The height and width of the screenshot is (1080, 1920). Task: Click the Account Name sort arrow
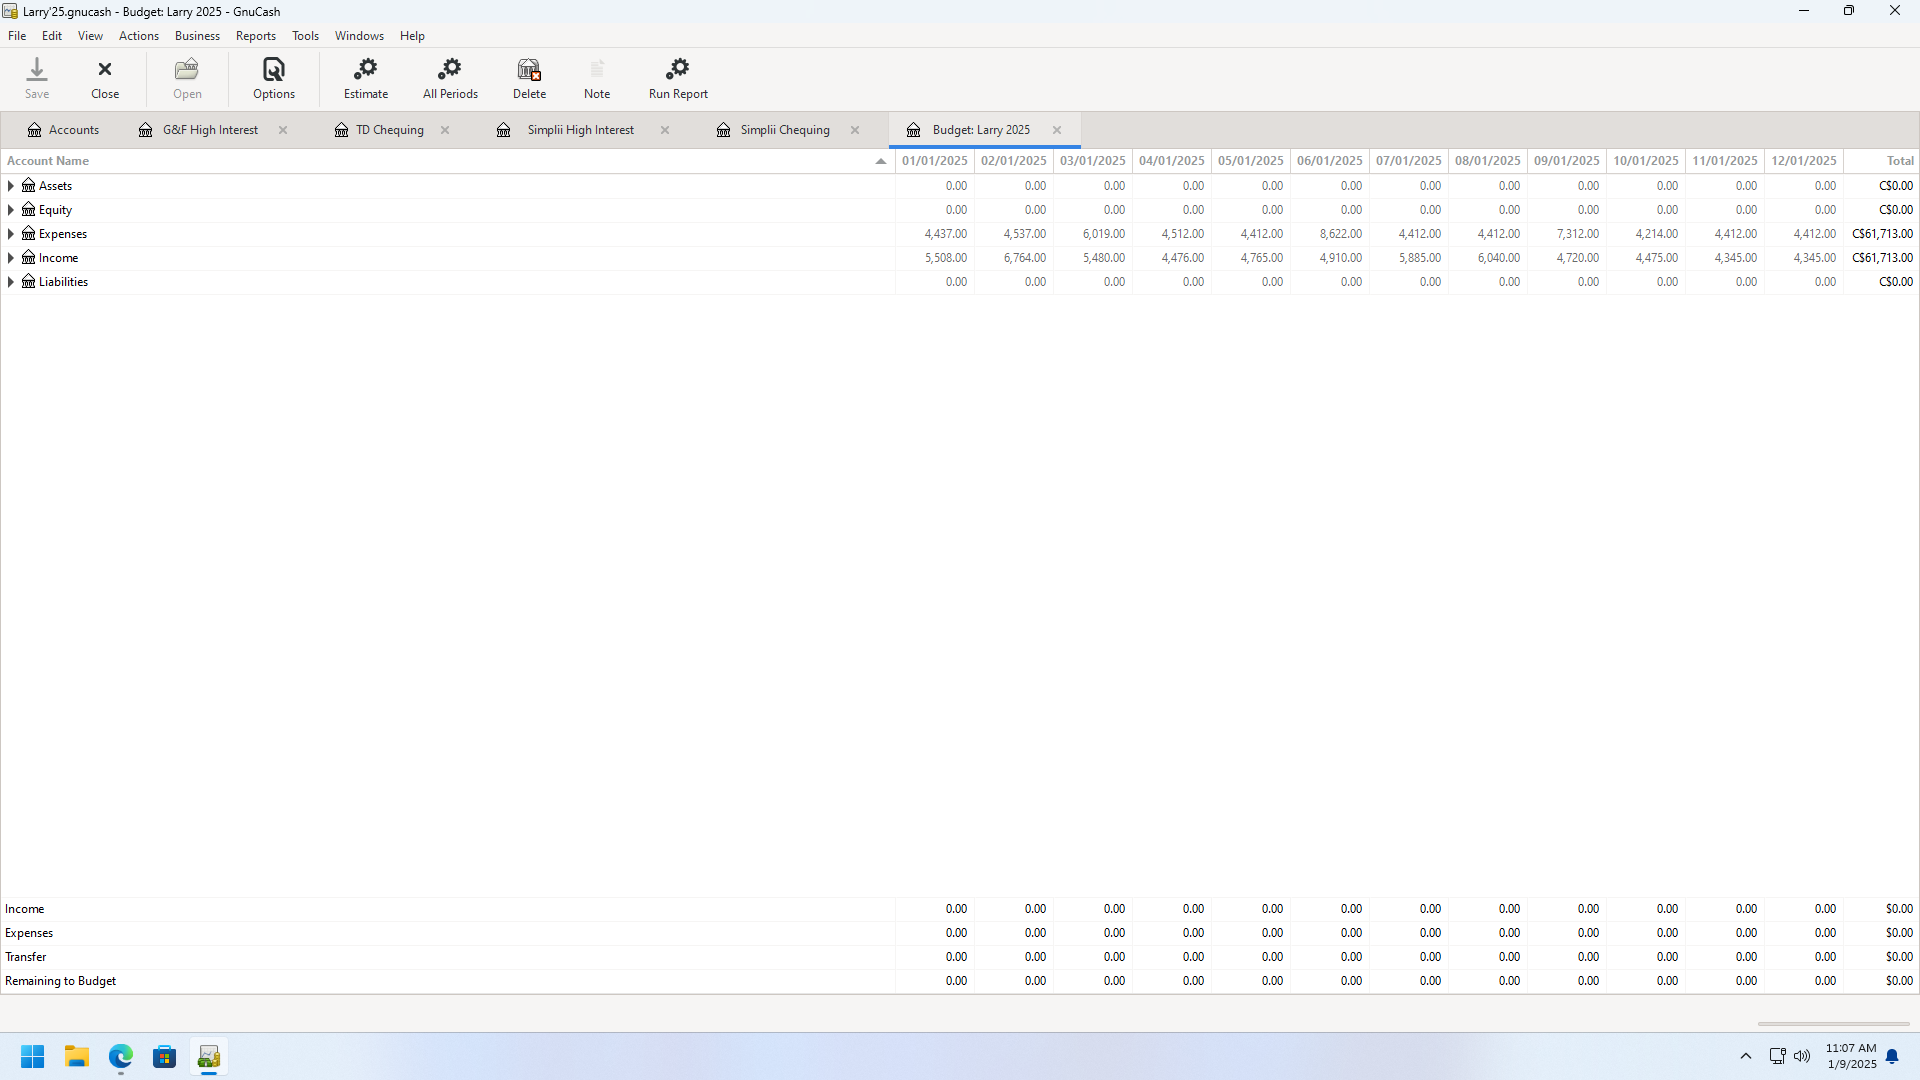pyautogui.click(x=881, y=161)
